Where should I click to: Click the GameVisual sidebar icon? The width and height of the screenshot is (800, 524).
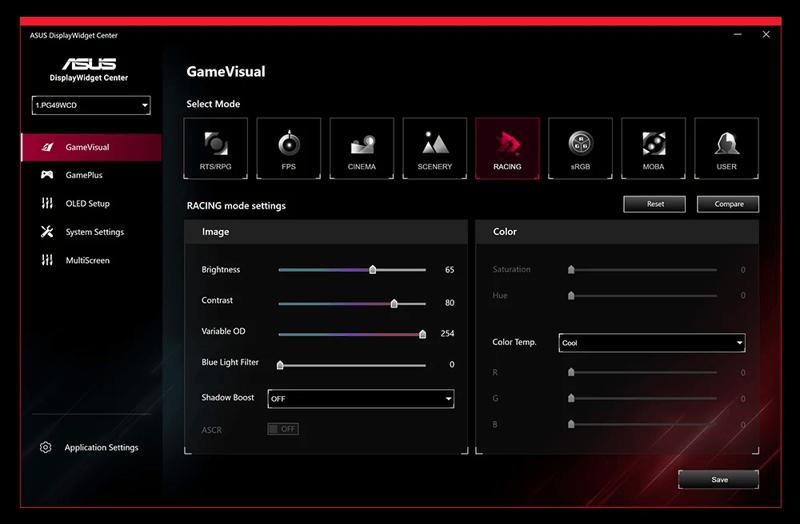point(47,147)
